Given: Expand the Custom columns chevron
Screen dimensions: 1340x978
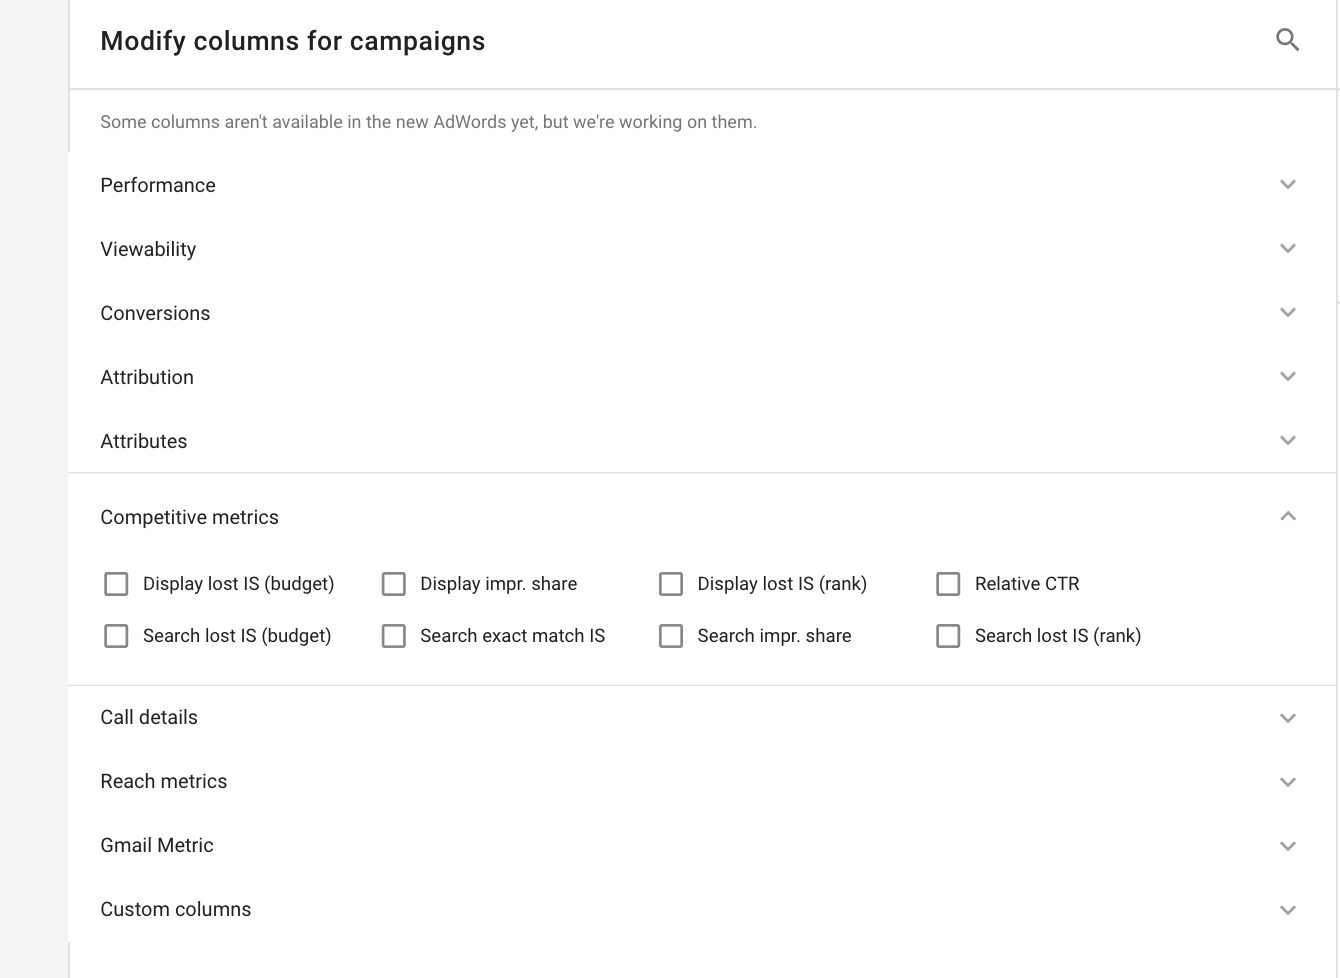Looking at the screenshot, I should tap(1288, 910).
